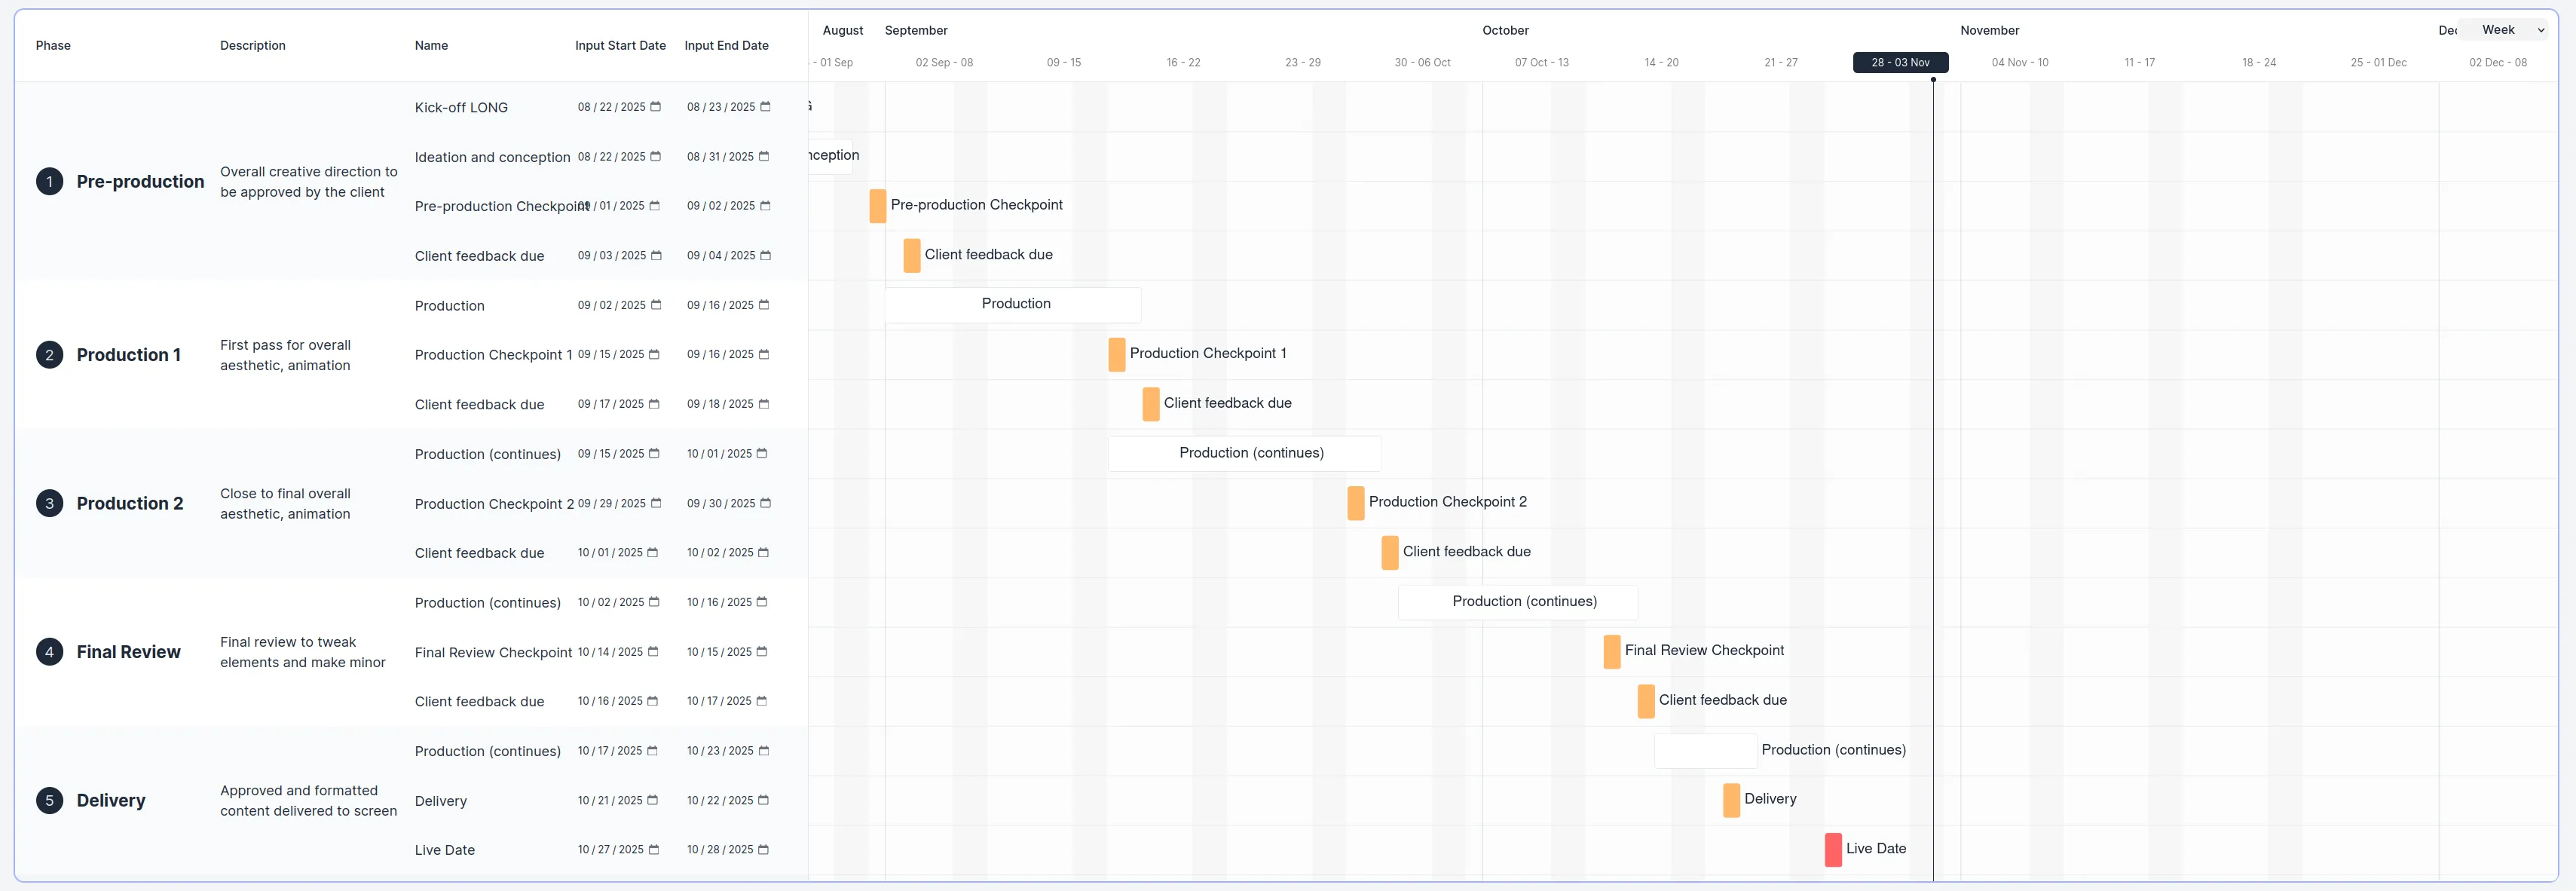The height and width of the screenshot is (891, 2576).
Task: Click calendar icon next to Live Date start date
Action: click(x=655, y=849)
